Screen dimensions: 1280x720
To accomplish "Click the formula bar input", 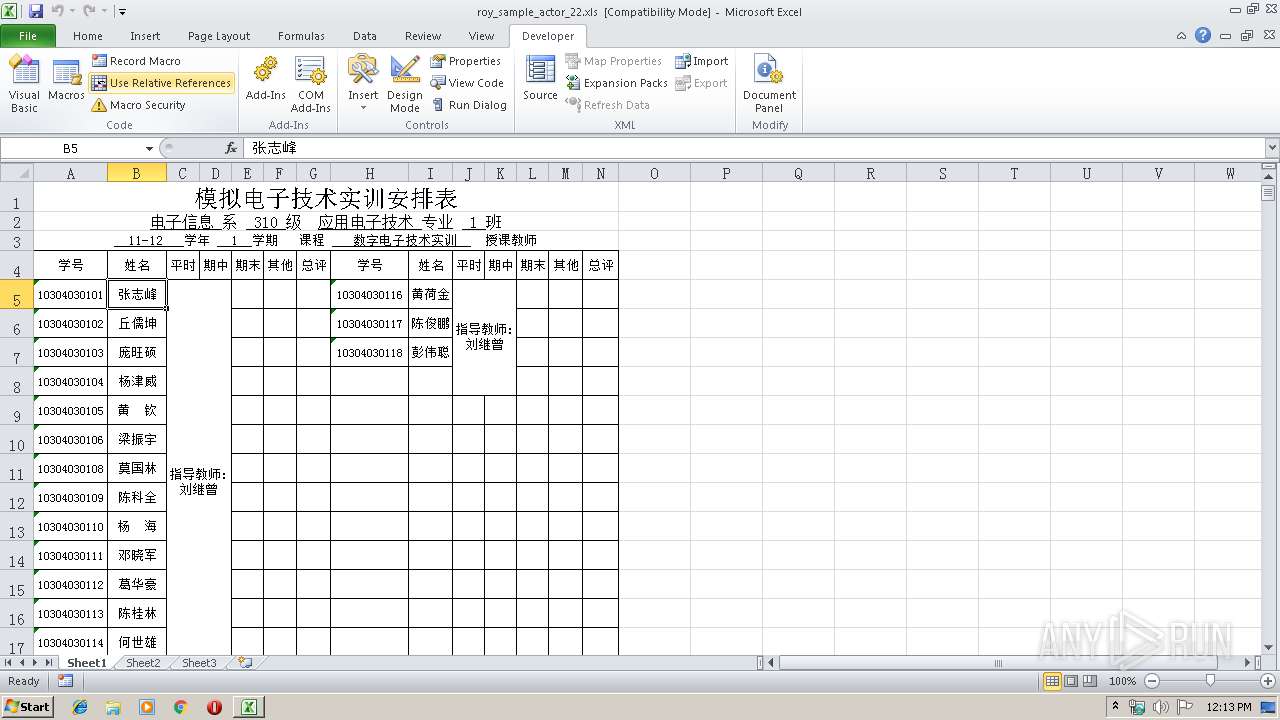I will (x=754, y=148).
